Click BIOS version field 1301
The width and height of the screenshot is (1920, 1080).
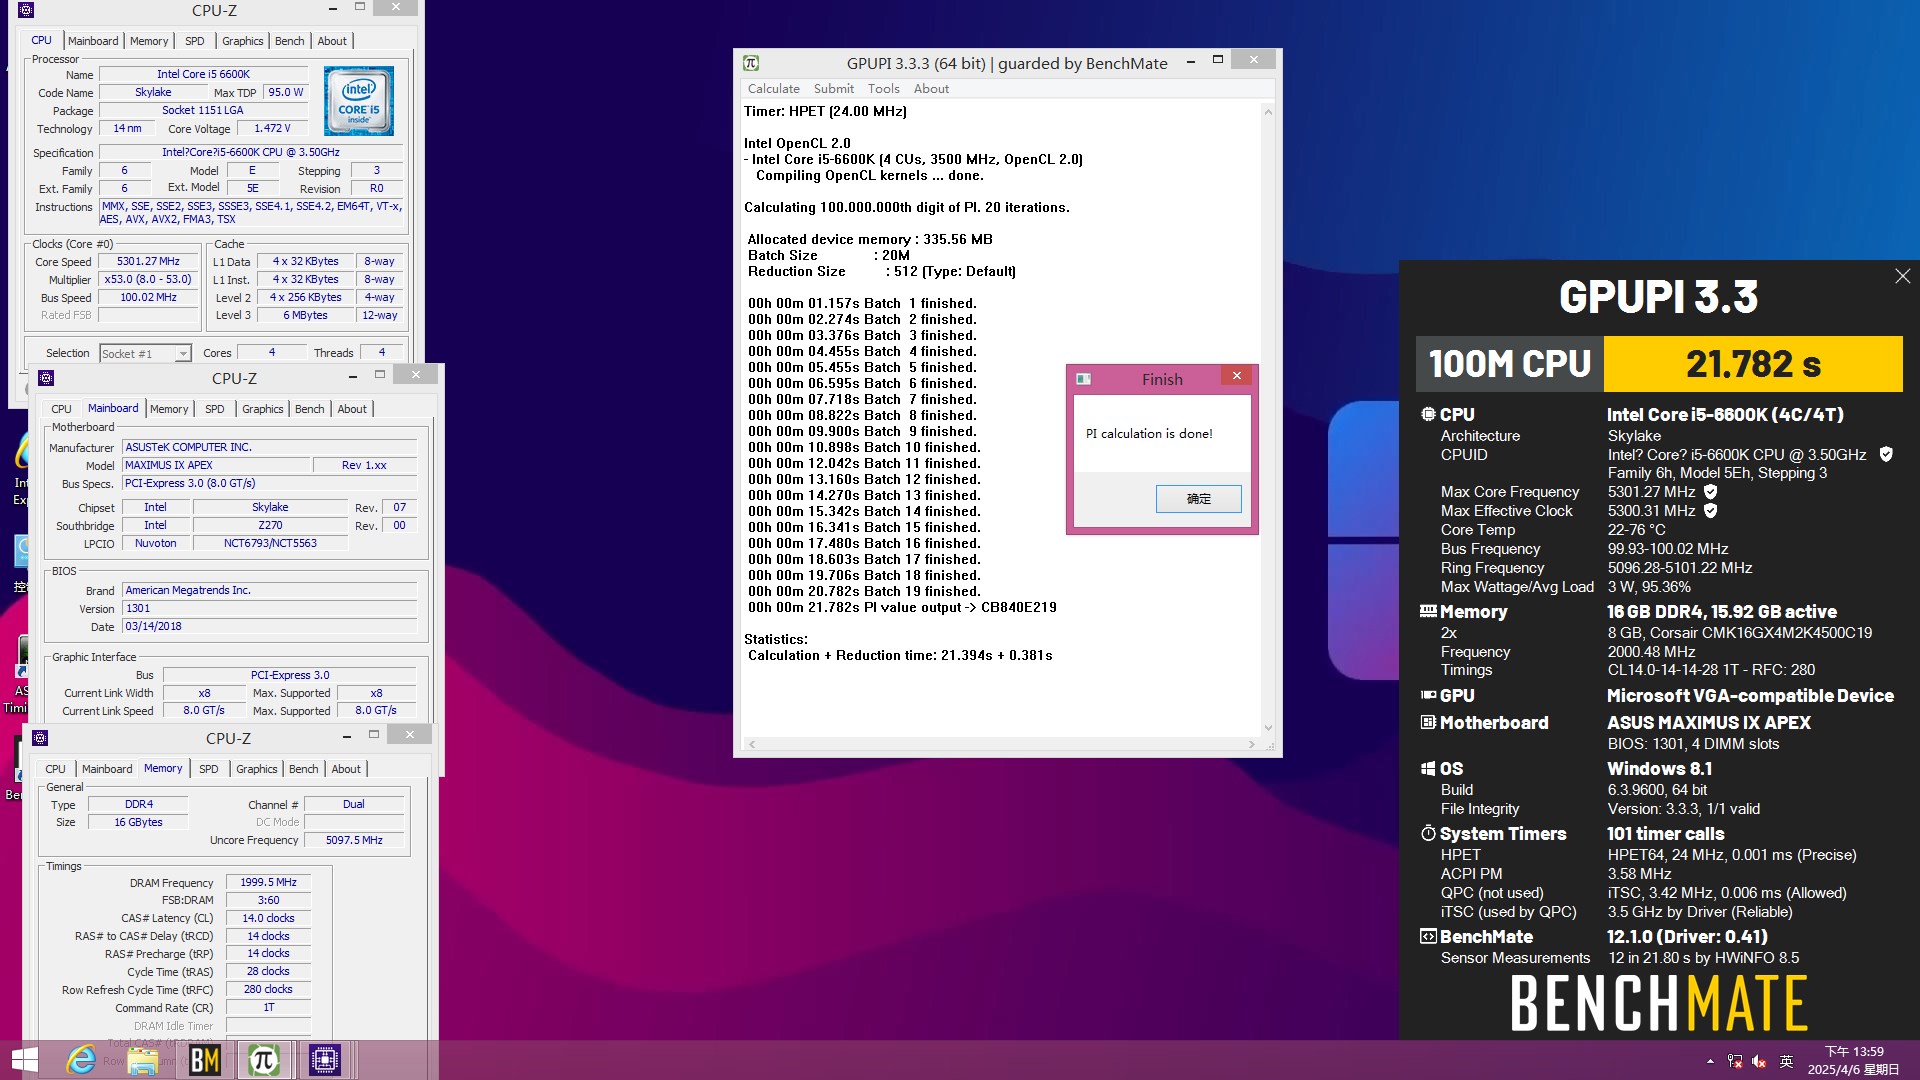pos(269,608)
